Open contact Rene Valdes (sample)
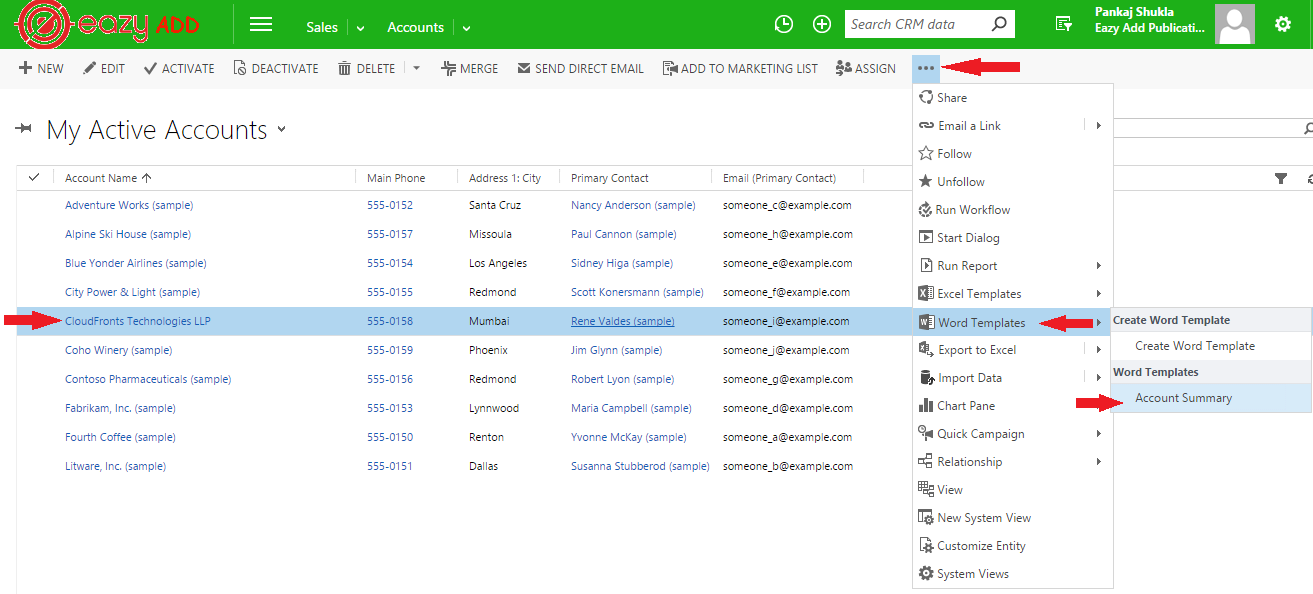Viewport: 1313px width, 594px height. point(622,321)
